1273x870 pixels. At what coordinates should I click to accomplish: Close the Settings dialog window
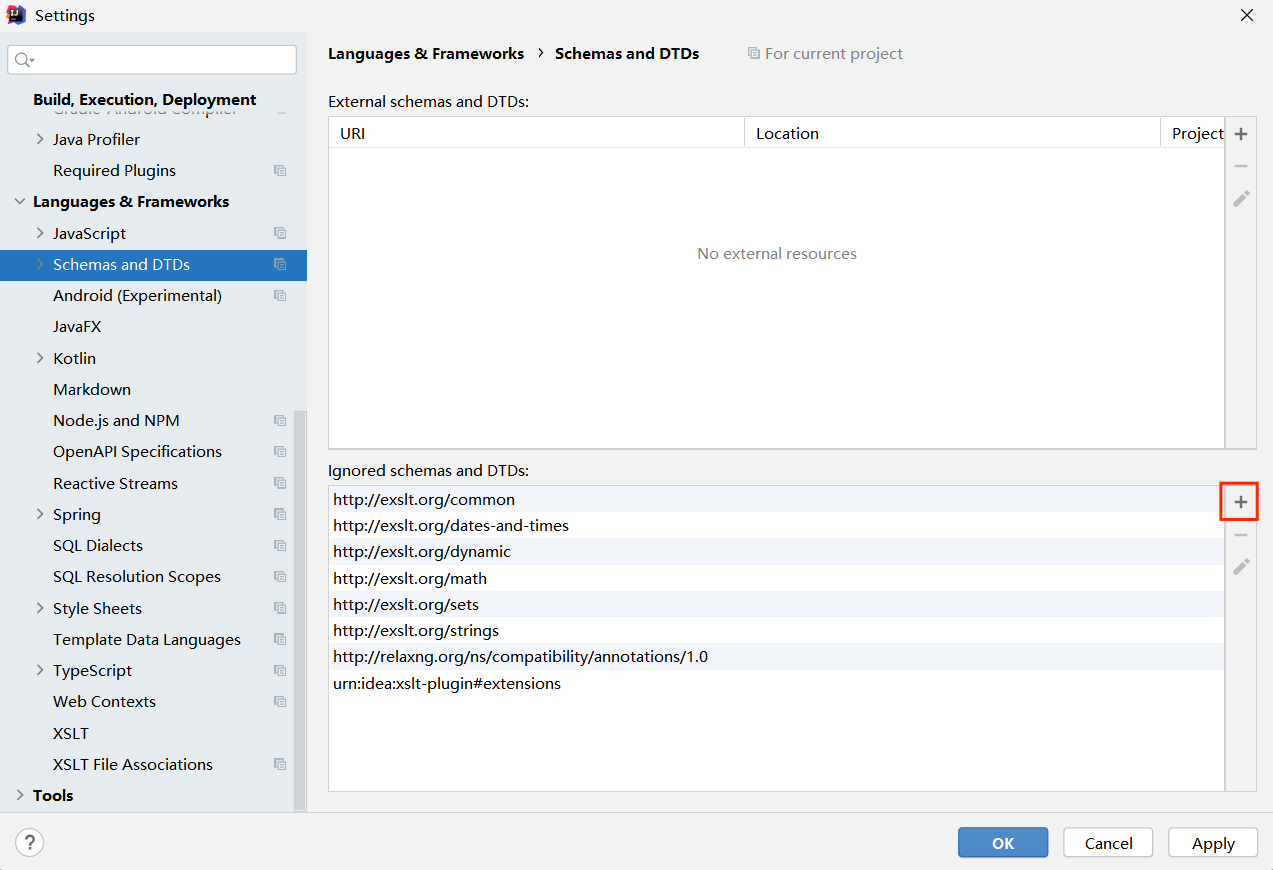[1247, 15]
